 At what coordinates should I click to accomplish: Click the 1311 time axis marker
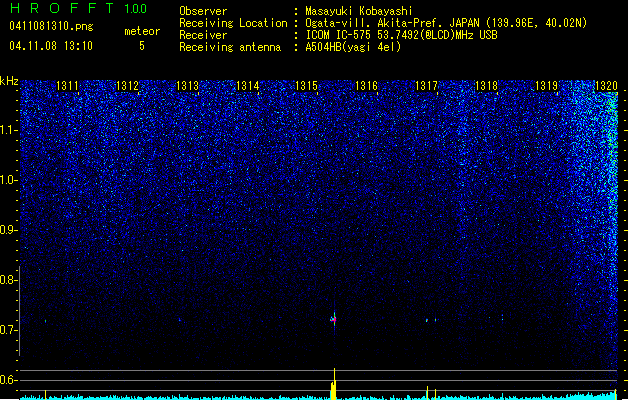(67, 86)
